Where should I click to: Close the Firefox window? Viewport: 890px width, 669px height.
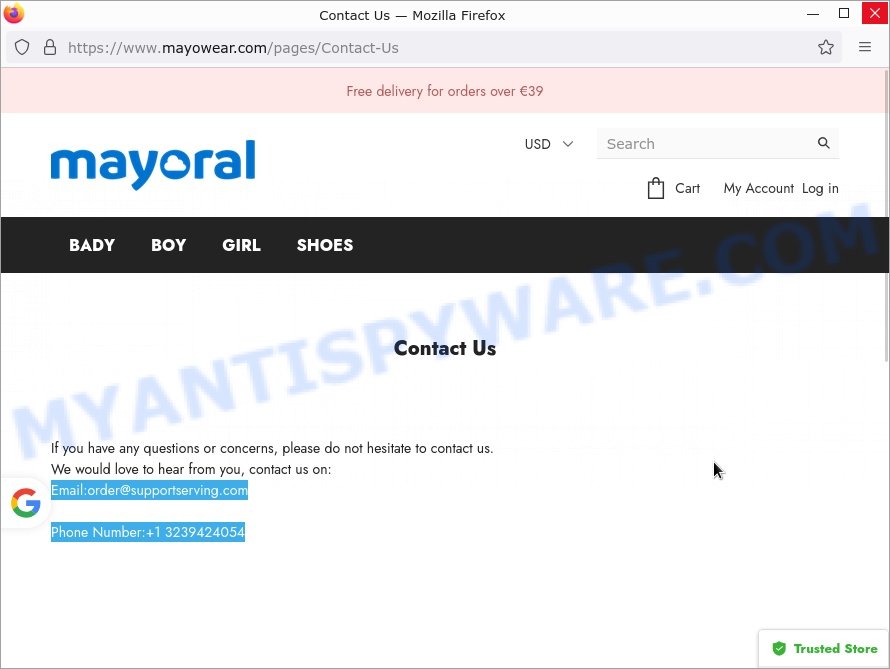click(875, 13)
